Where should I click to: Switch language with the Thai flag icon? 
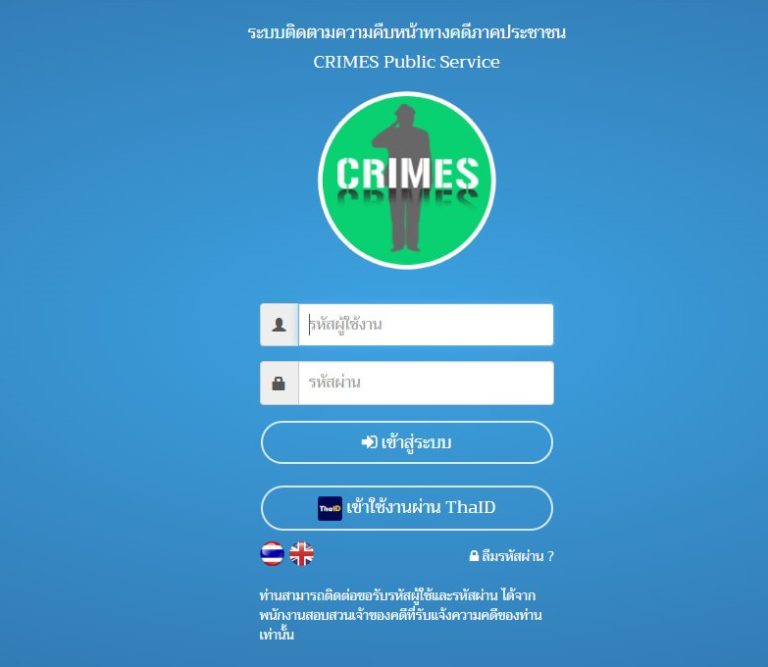click(272, 554)
